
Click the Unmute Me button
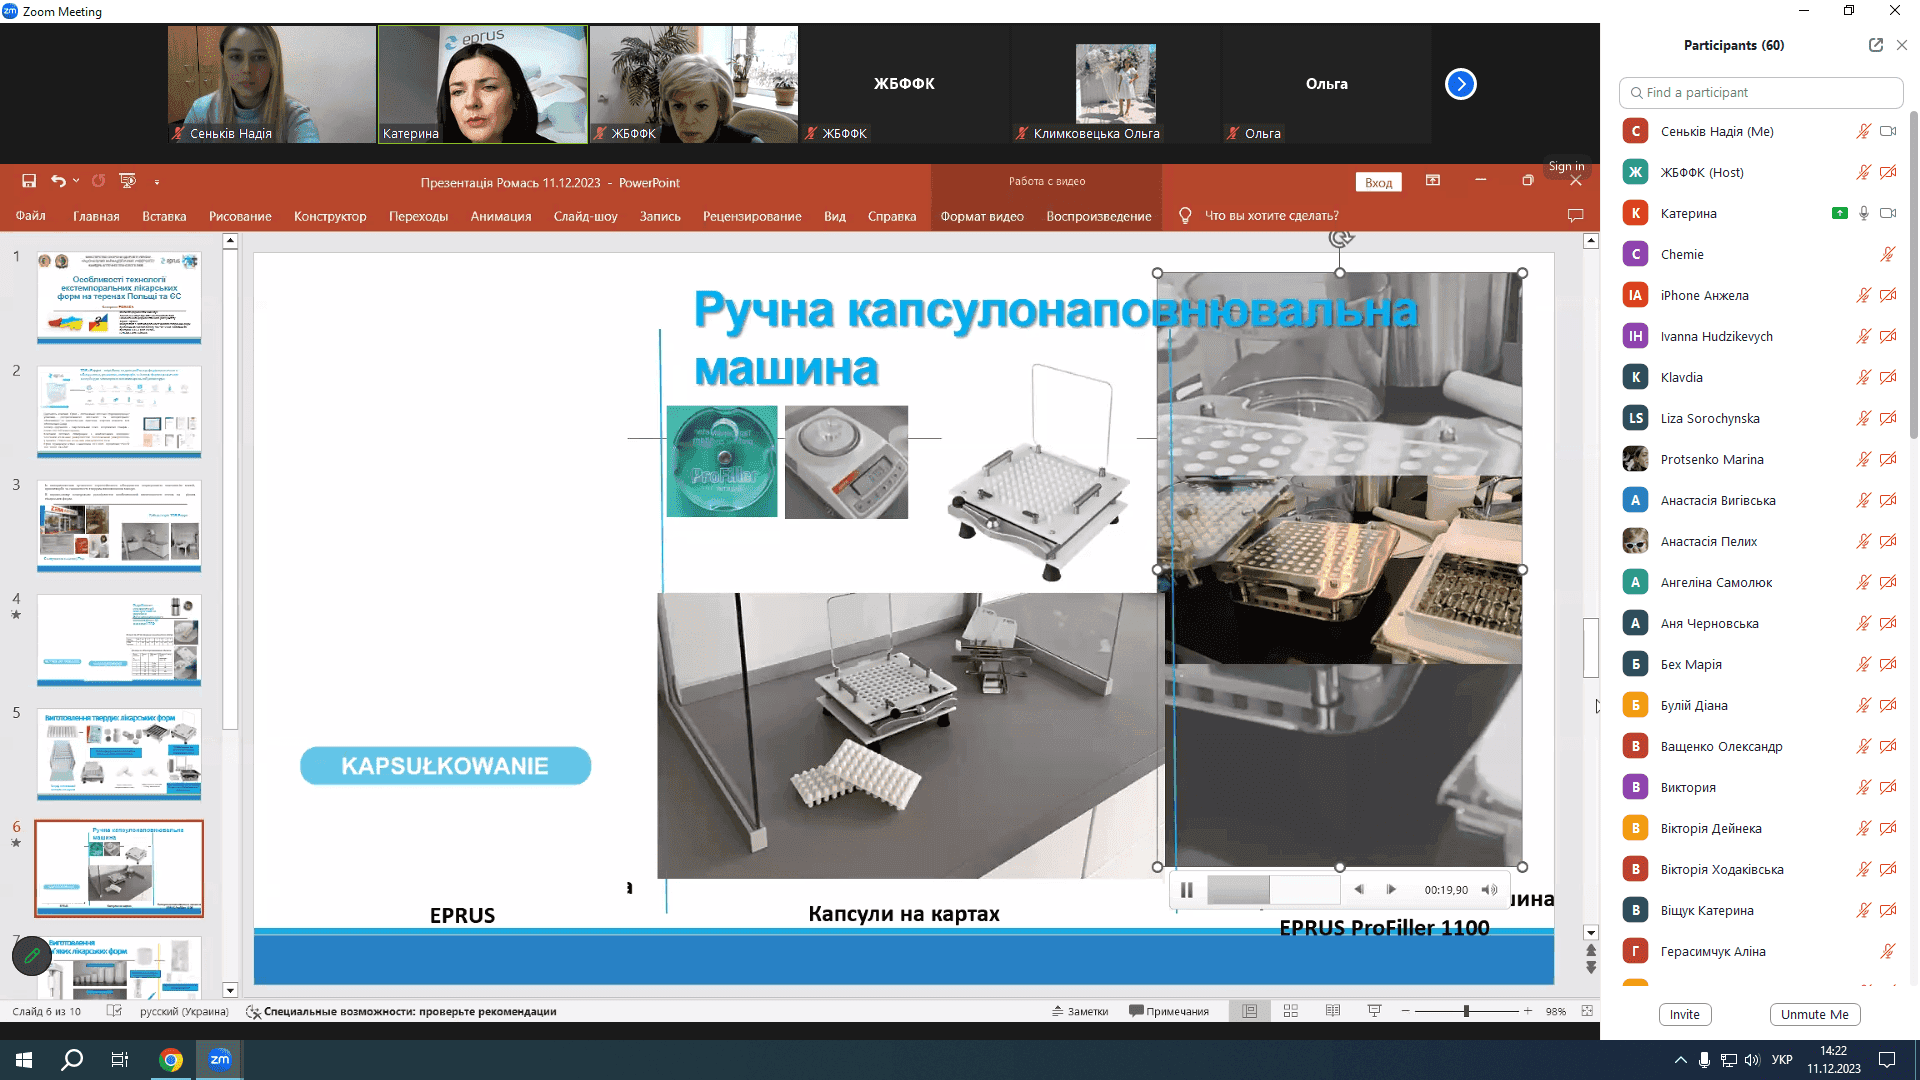(x=1815, y=1014)
